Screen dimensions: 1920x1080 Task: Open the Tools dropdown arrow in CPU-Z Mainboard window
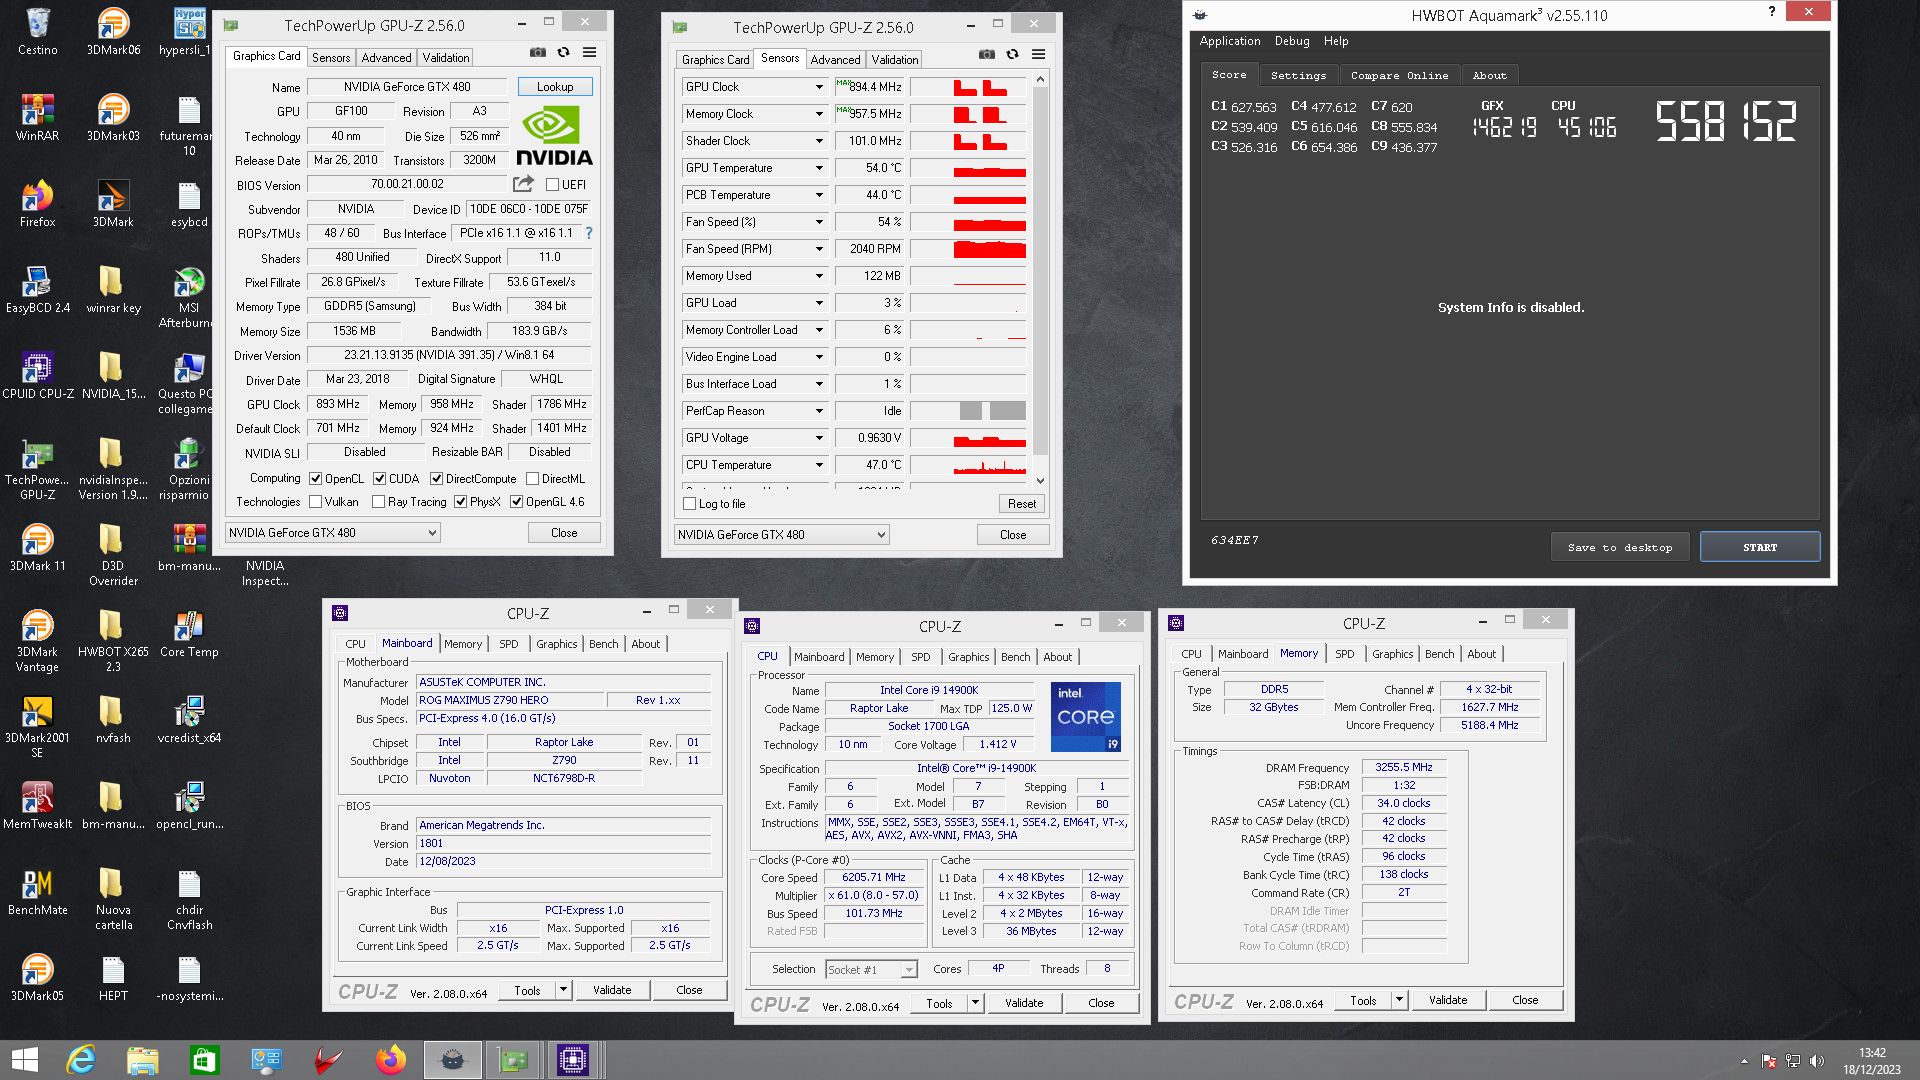pyautogui.click(x=563, y=990)
